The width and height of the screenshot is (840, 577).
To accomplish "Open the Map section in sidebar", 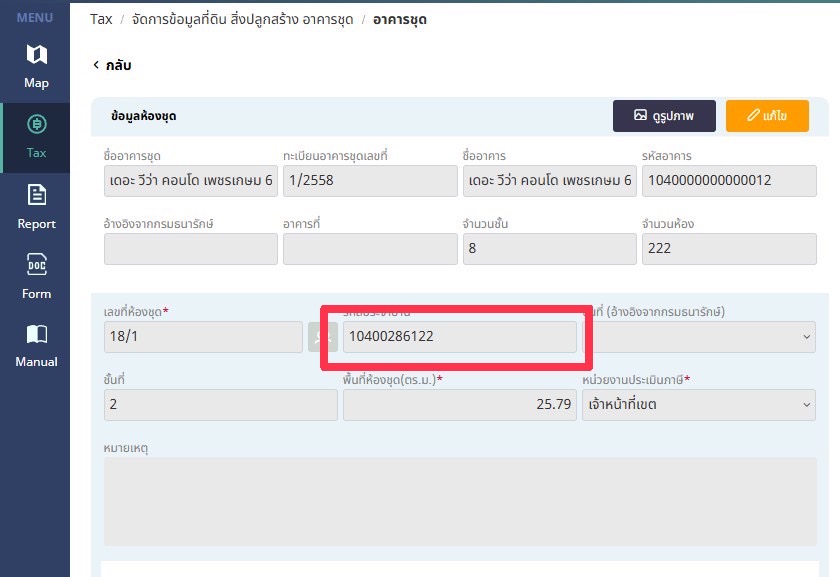I will [x=36, y=66].
